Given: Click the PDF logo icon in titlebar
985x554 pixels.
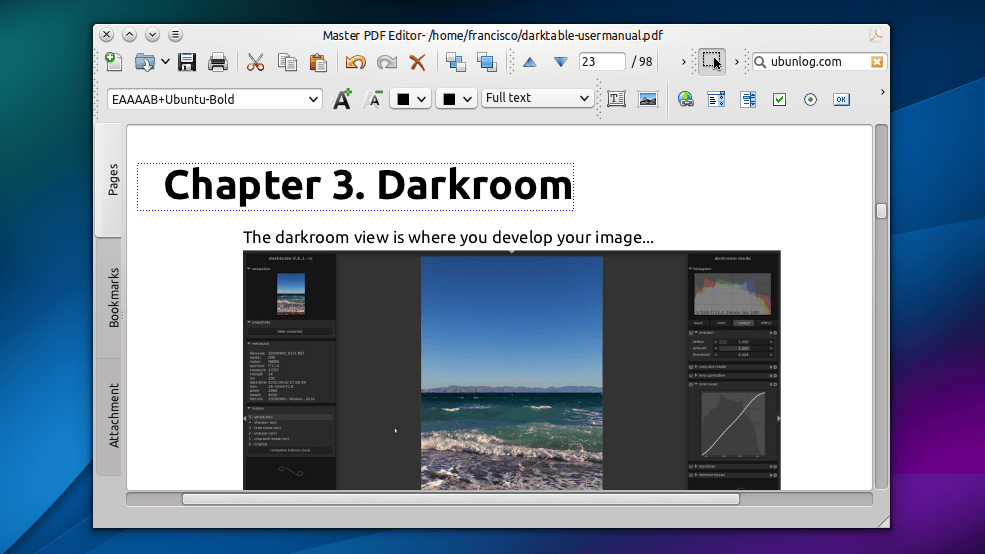Looking at the screenshot, I should (876, 35).
